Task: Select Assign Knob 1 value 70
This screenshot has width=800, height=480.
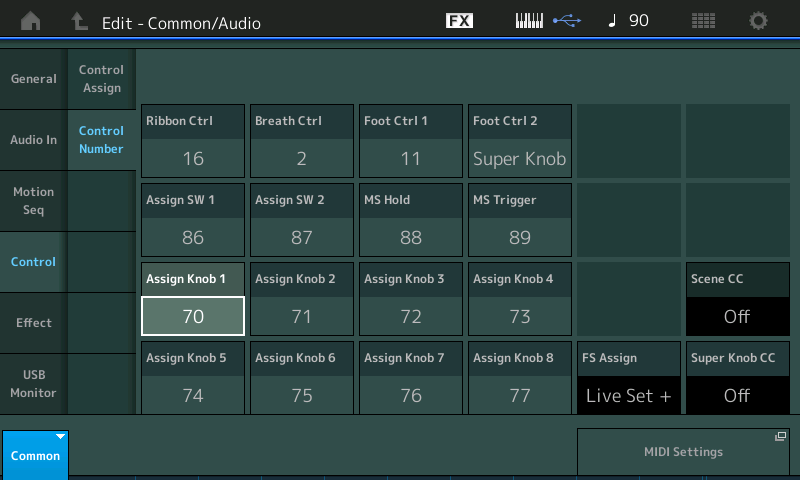Action: tap(193, 316)
